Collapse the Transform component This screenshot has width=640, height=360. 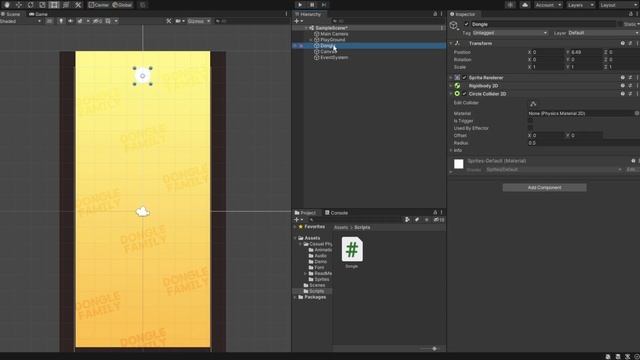[451, 43]
